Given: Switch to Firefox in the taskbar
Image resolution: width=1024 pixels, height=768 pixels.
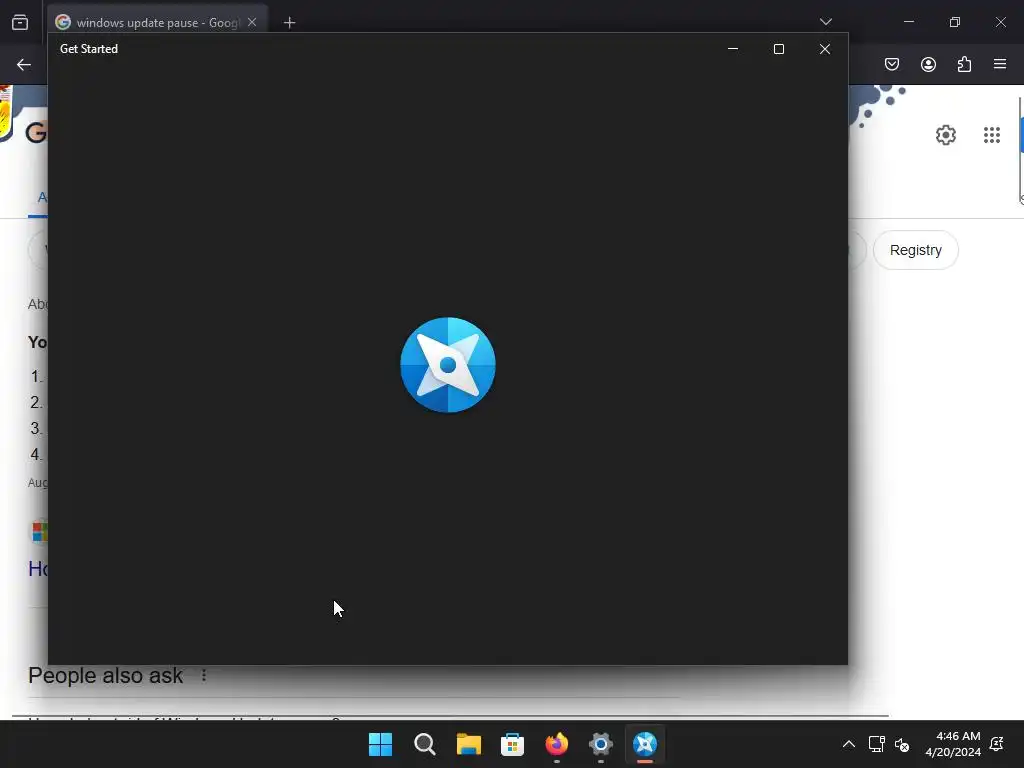Looking at the screenshot, I should [x=556, y=744].
